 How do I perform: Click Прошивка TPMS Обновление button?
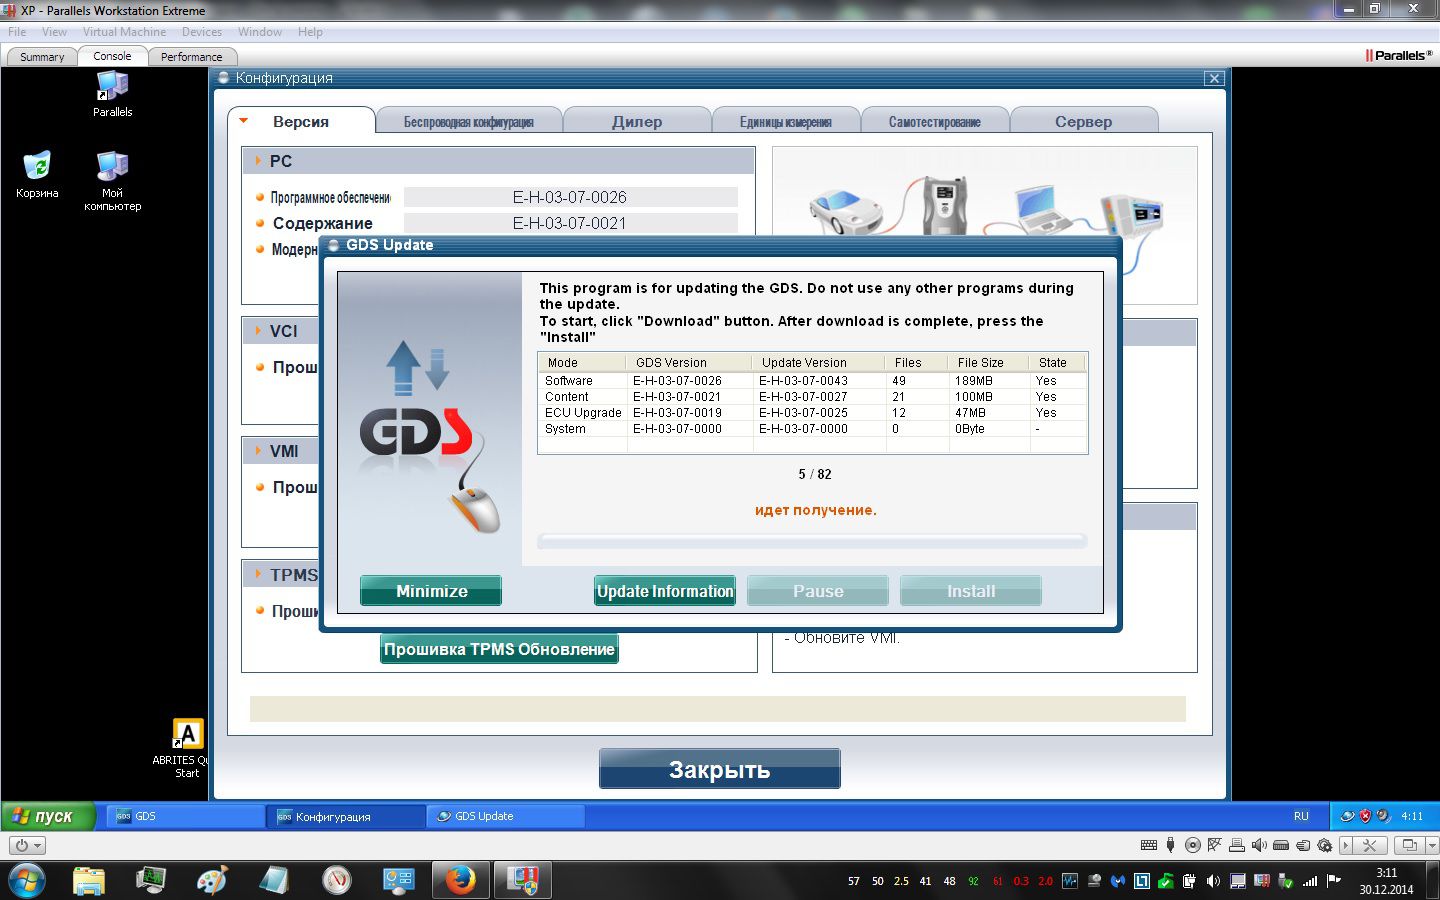499,649
